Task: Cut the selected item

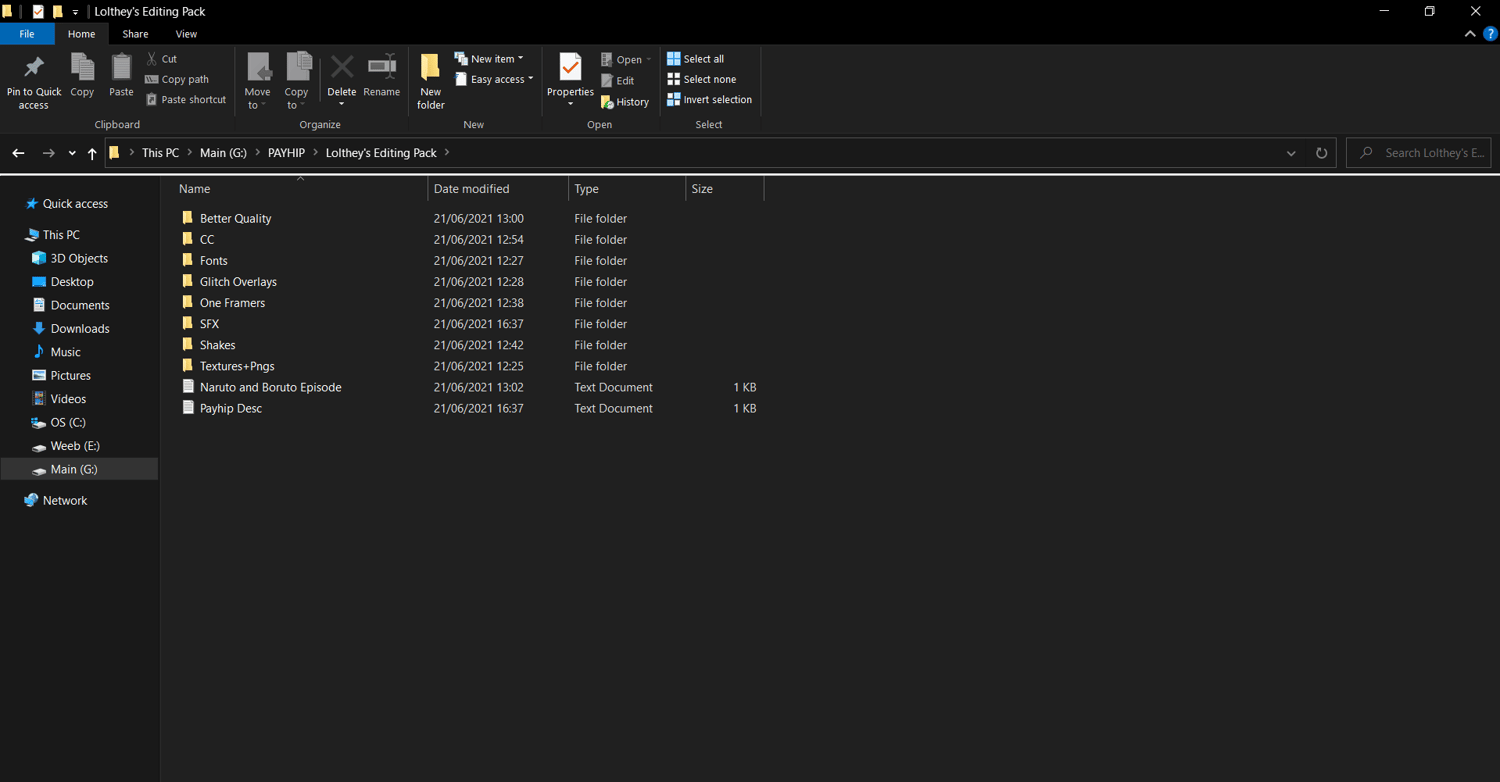Action: (162, 59)
